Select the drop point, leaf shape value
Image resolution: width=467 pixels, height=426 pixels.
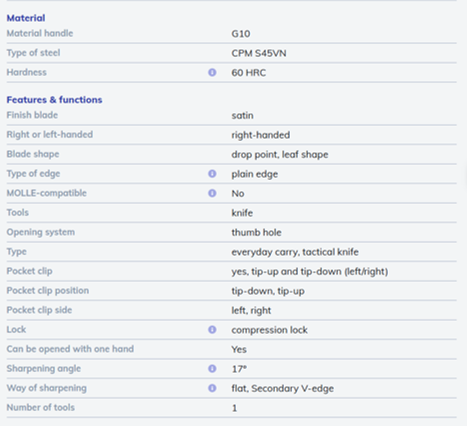(280, 155)
